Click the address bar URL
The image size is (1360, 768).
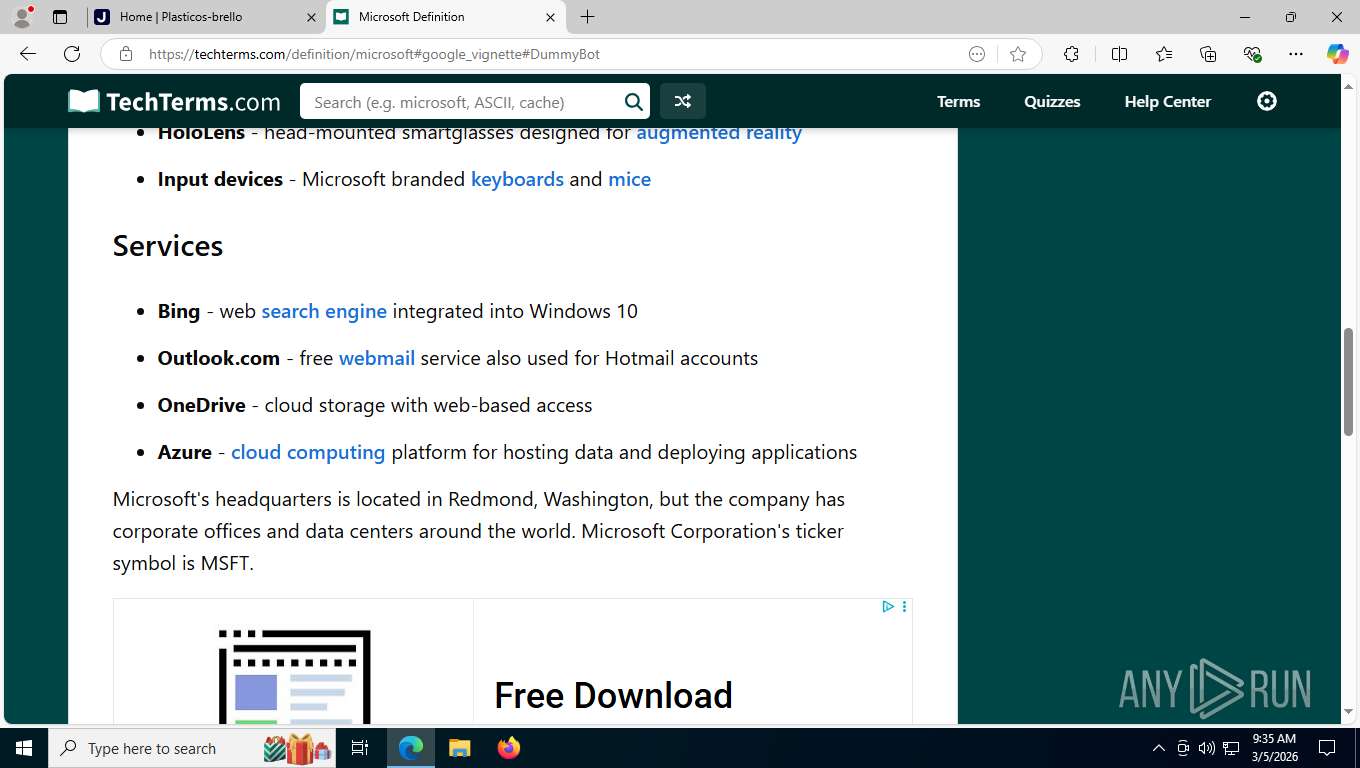pos(374,54)
